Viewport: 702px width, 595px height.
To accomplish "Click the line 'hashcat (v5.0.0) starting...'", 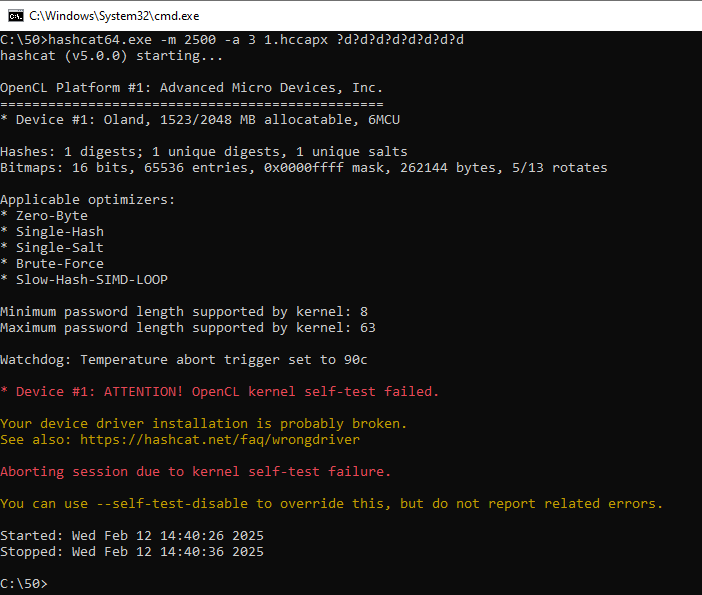I will point(111,56).
